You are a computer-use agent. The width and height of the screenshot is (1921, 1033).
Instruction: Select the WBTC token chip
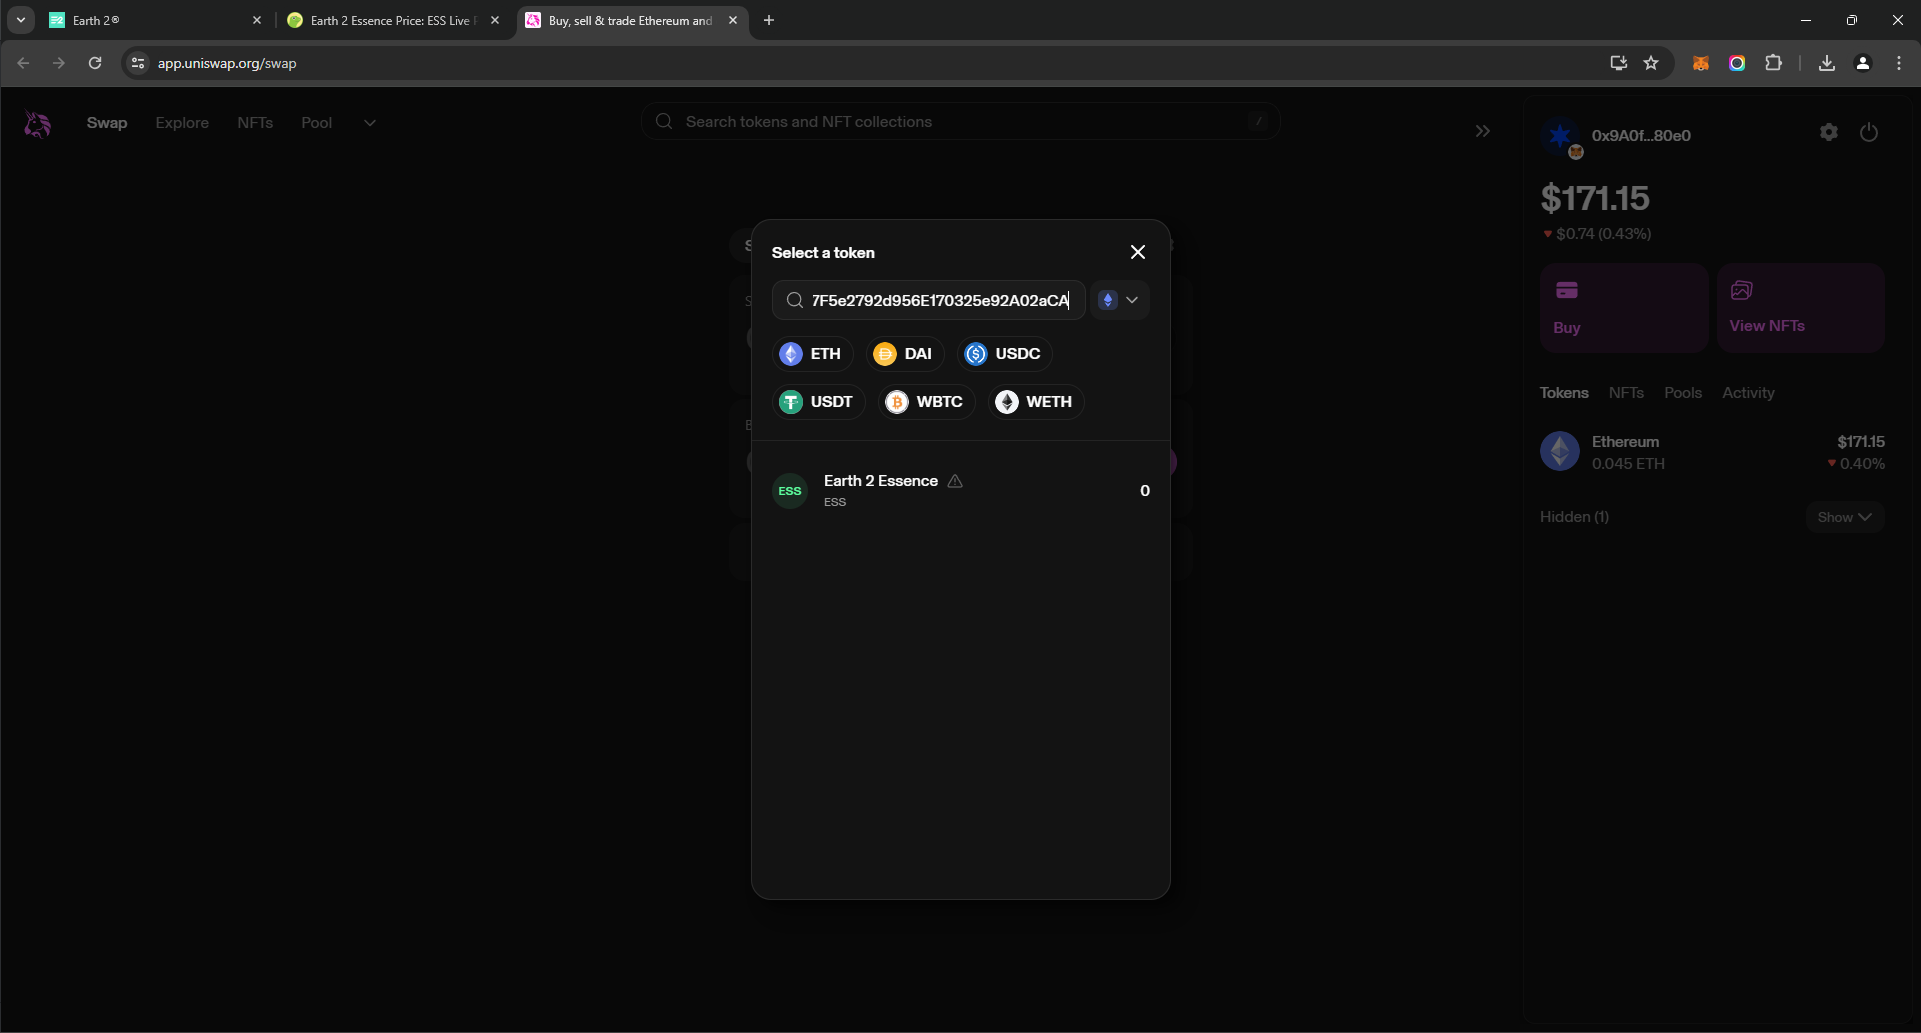click(926, 402)
